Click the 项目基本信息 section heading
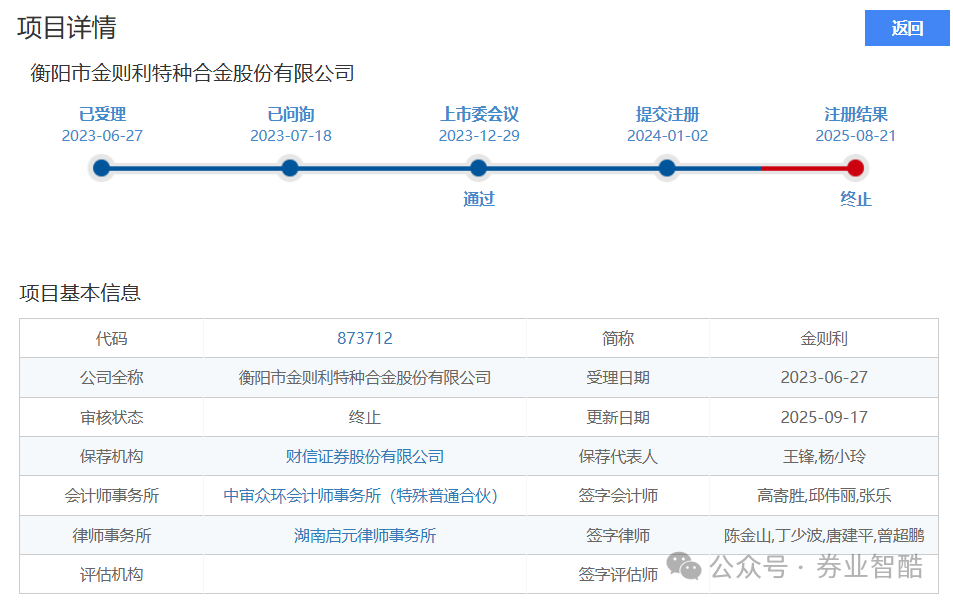 click(80, 293)
